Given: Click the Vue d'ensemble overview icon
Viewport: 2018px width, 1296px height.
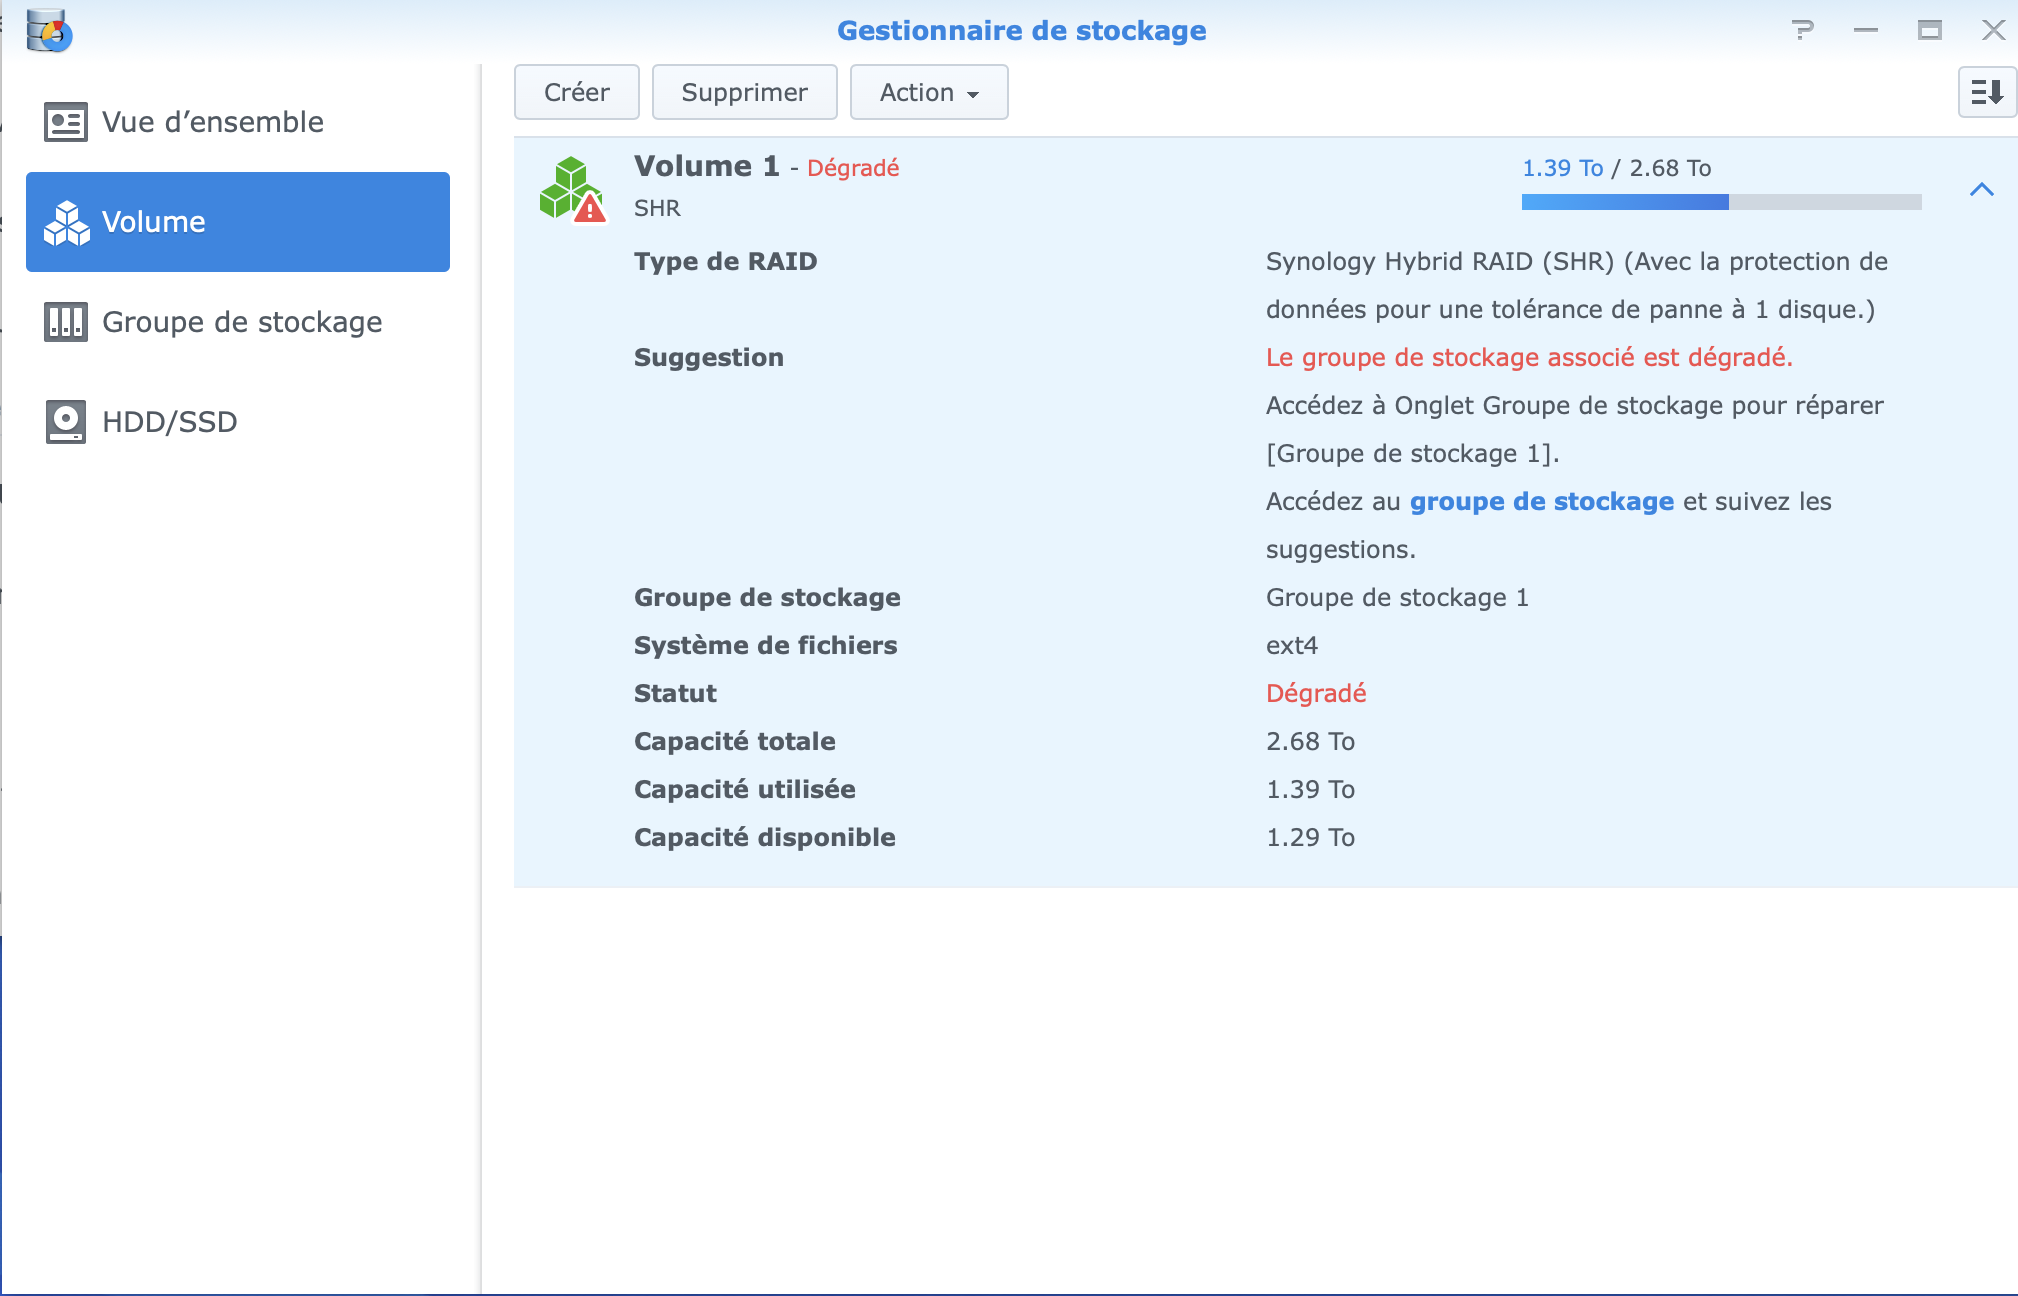Looking at the screenshot, I should [x=66, y=122].
